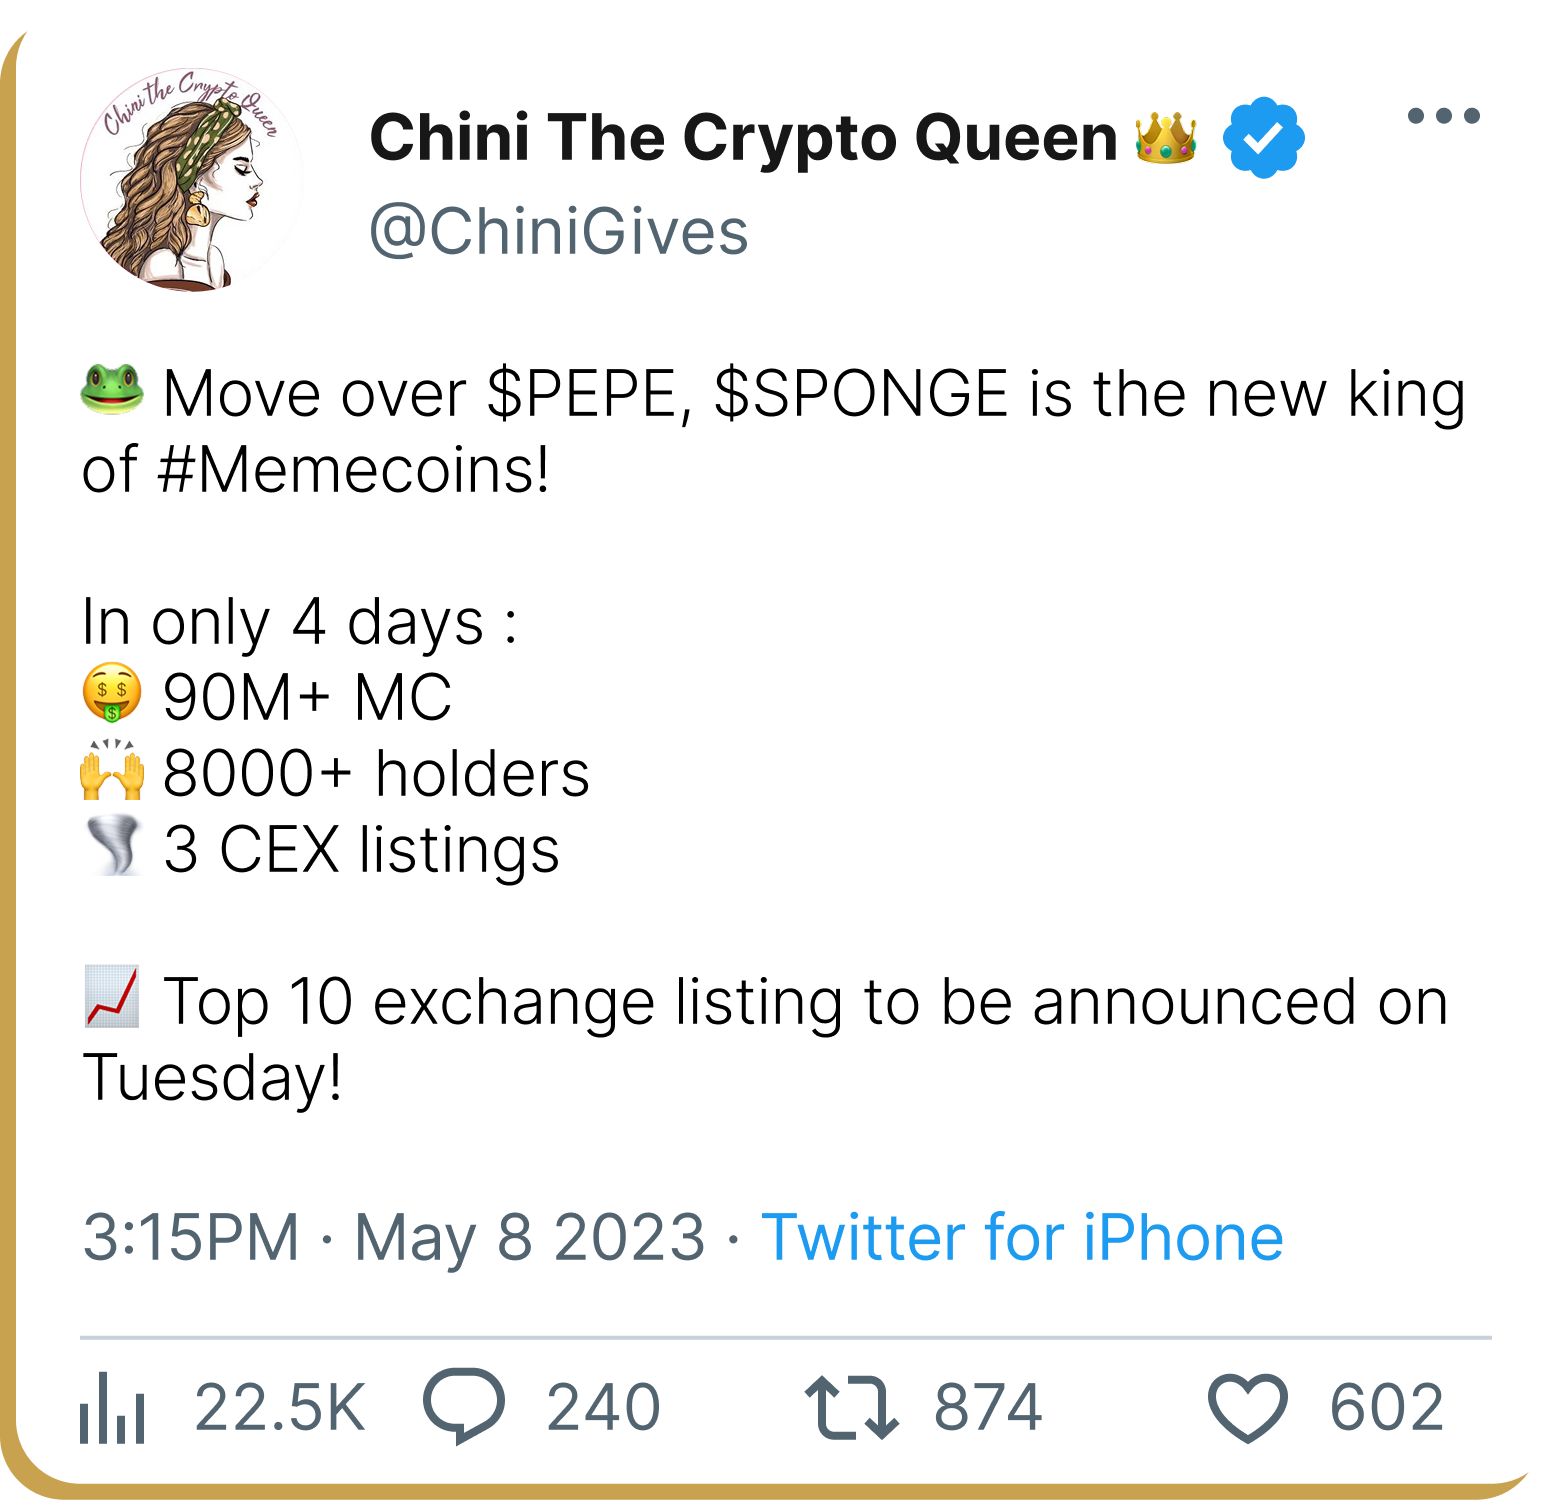Click the crown emoji beside the name
Image resolution: width=1556 pixels, height=1500 pixels.
[x=1166, y=137]
